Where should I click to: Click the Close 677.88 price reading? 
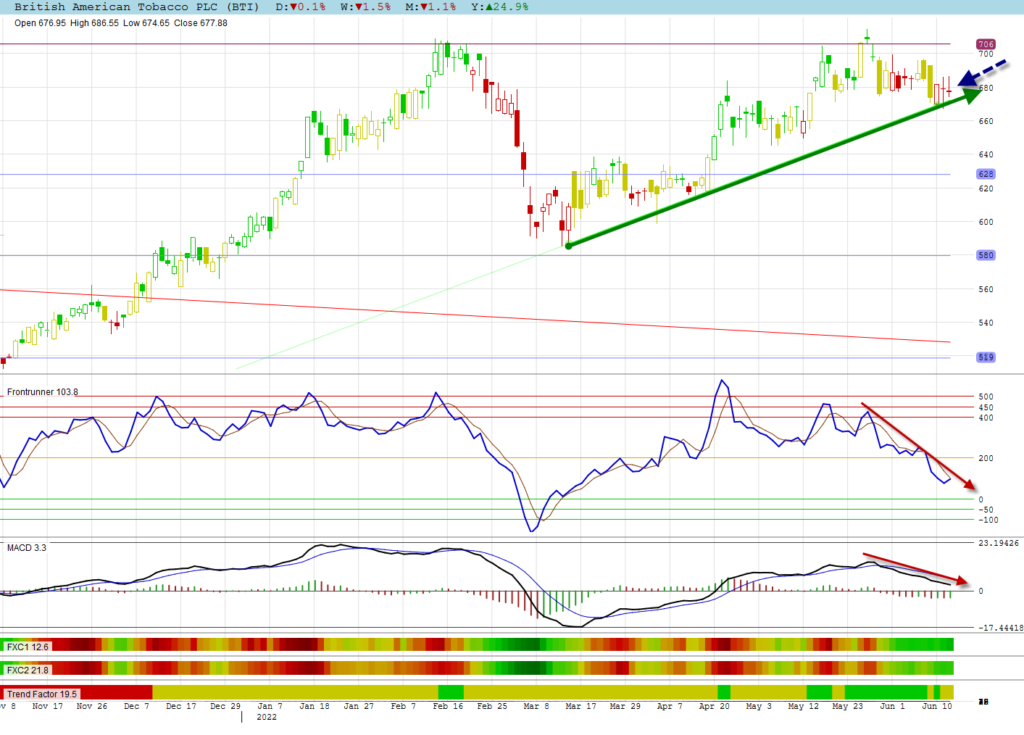200,23
